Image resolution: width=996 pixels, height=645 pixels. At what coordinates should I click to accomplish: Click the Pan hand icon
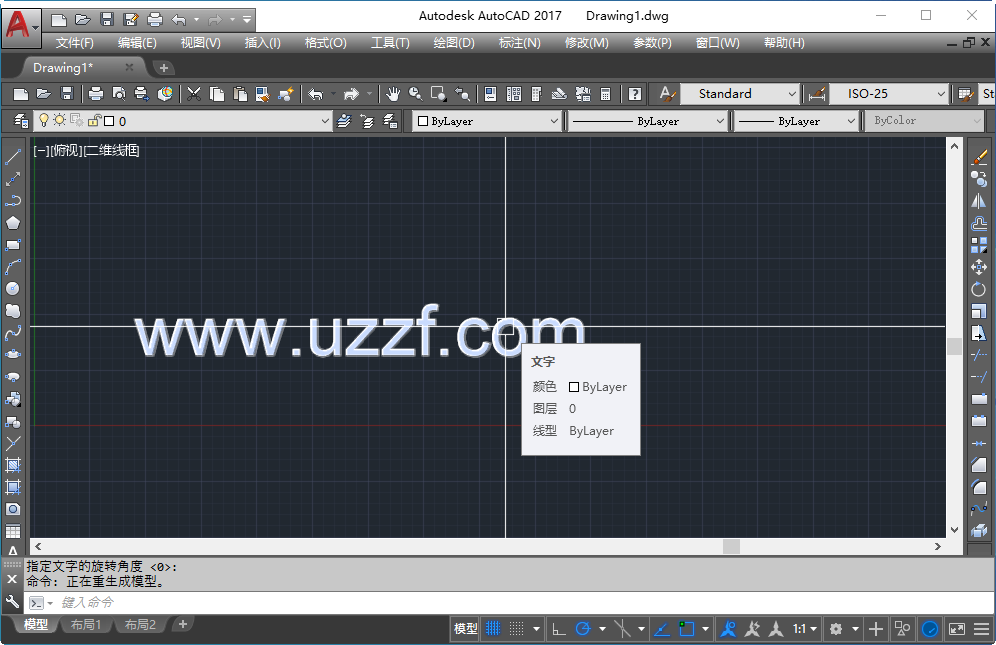coord(393,94)
